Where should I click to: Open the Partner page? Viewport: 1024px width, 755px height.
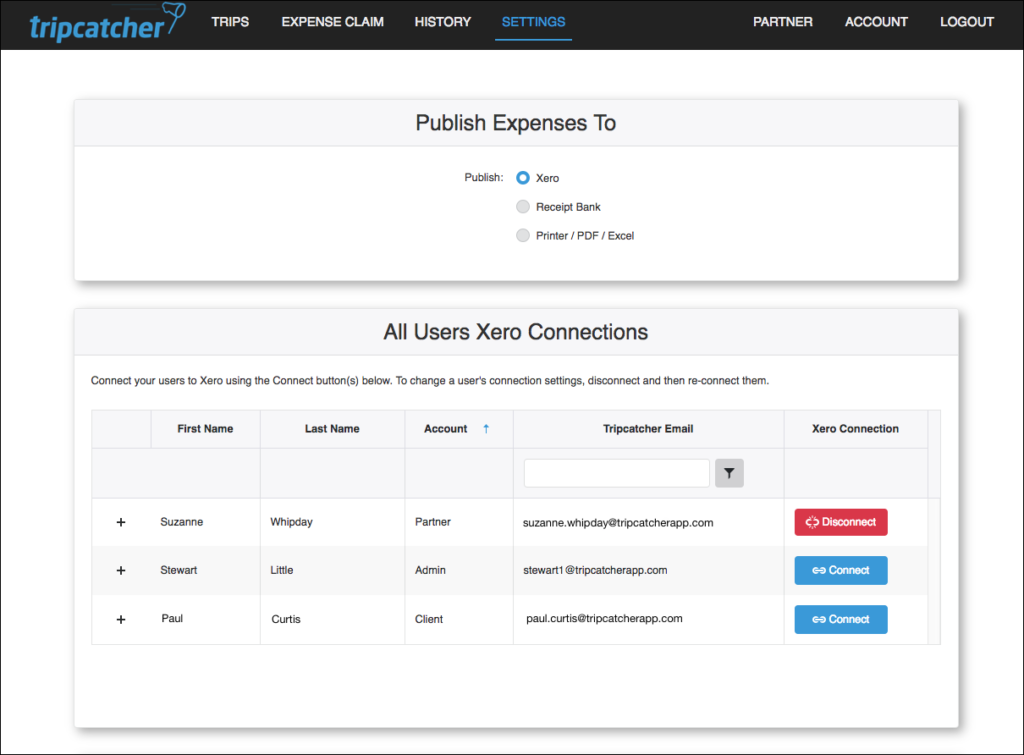click(x=782, y=22)
